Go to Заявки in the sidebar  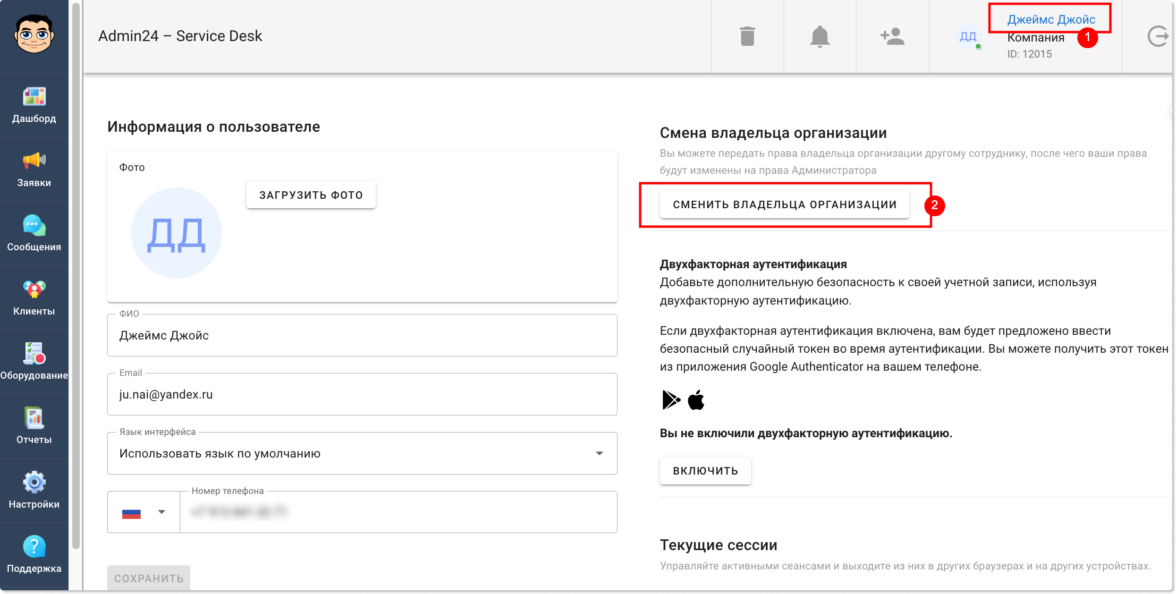(x=34, y=170)
